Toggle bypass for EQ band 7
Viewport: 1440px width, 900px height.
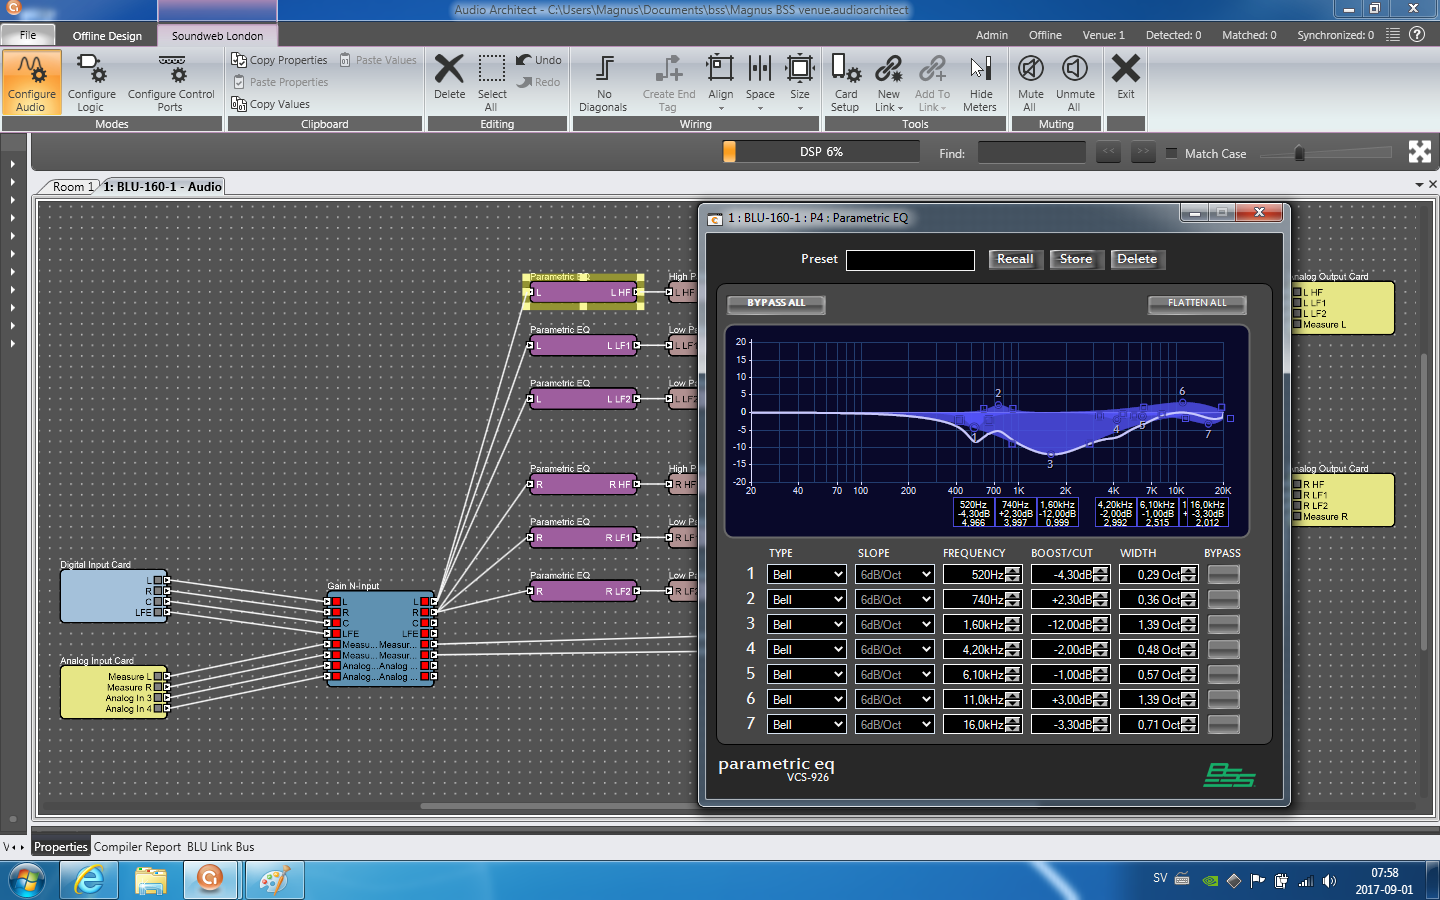pos(1223,724)
